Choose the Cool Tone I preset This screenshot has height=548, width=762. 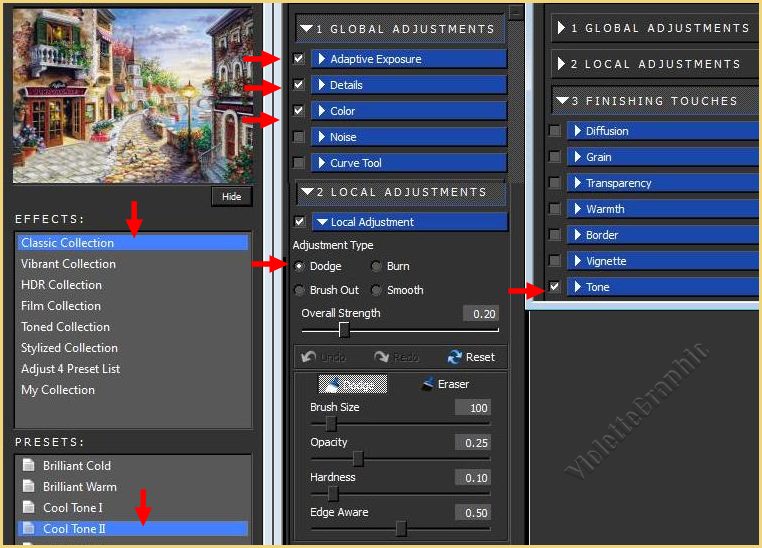[x=72, y=508]
